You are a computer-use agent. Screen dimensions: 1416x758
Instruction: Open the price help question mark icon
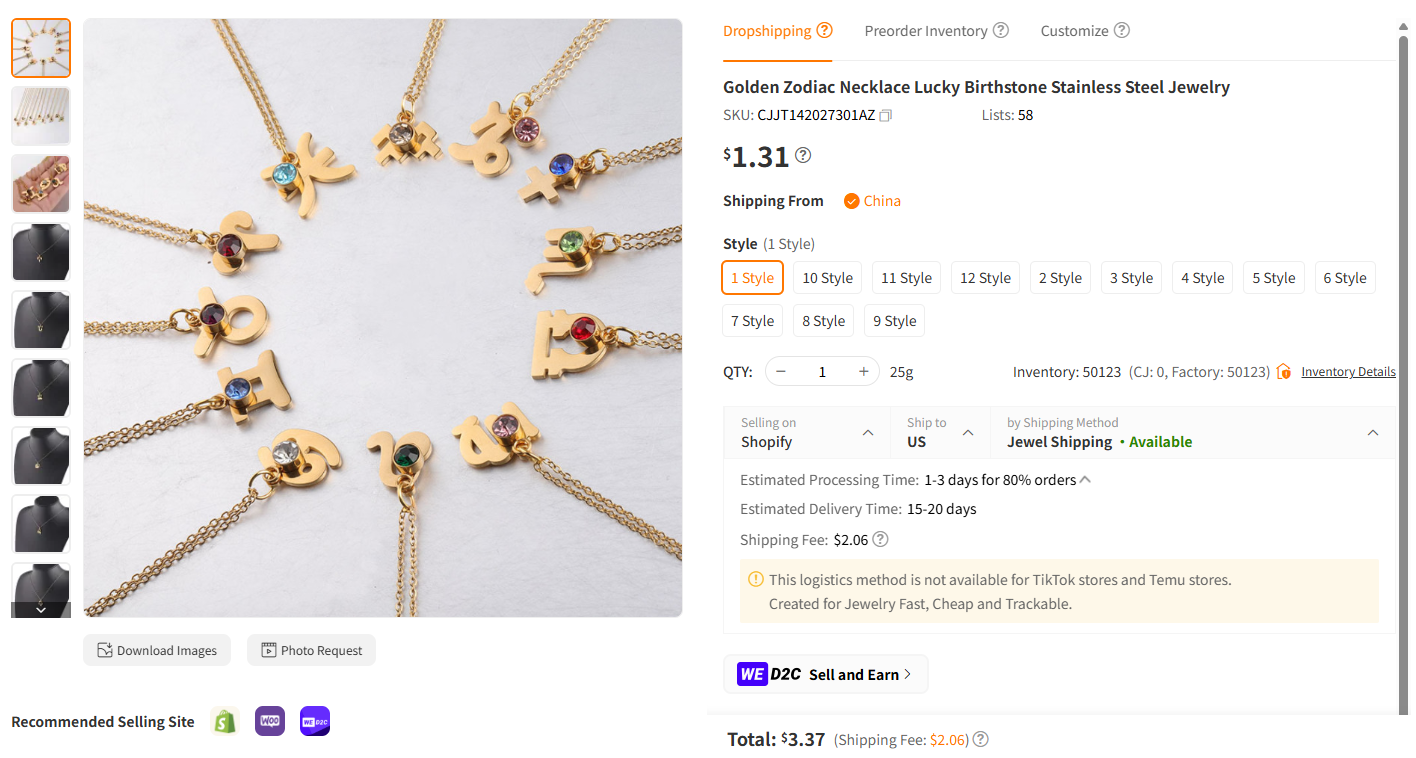(x=802, y=155)
